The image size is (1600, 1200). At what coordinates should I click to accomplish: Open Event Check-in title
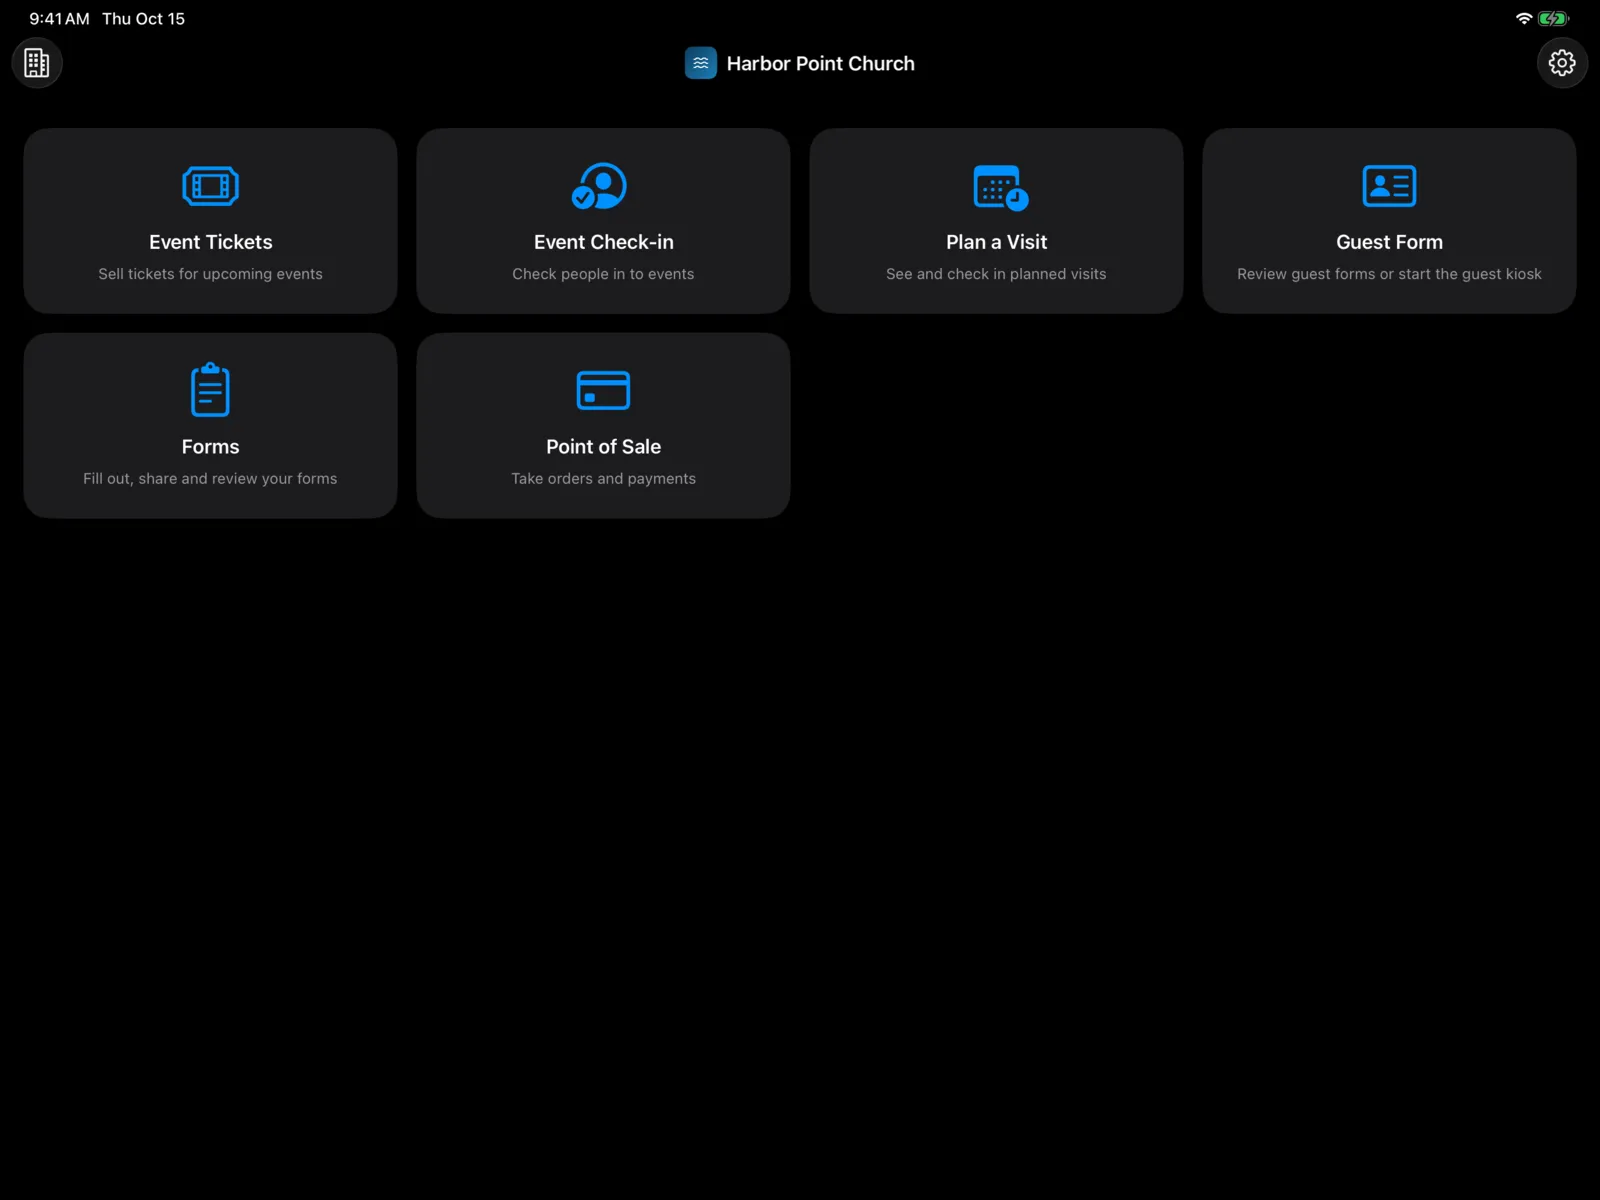tap(604, 242)
